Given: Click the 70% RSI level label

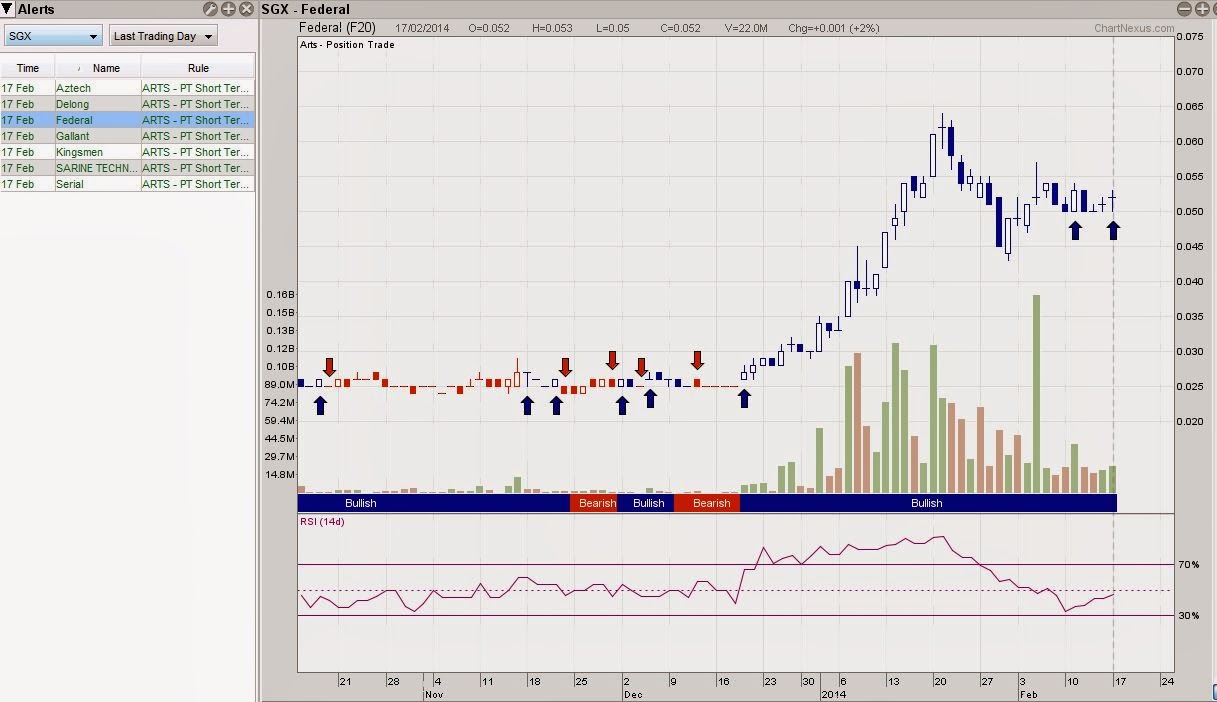Looking at the screenshot, I should (1189, 565).
